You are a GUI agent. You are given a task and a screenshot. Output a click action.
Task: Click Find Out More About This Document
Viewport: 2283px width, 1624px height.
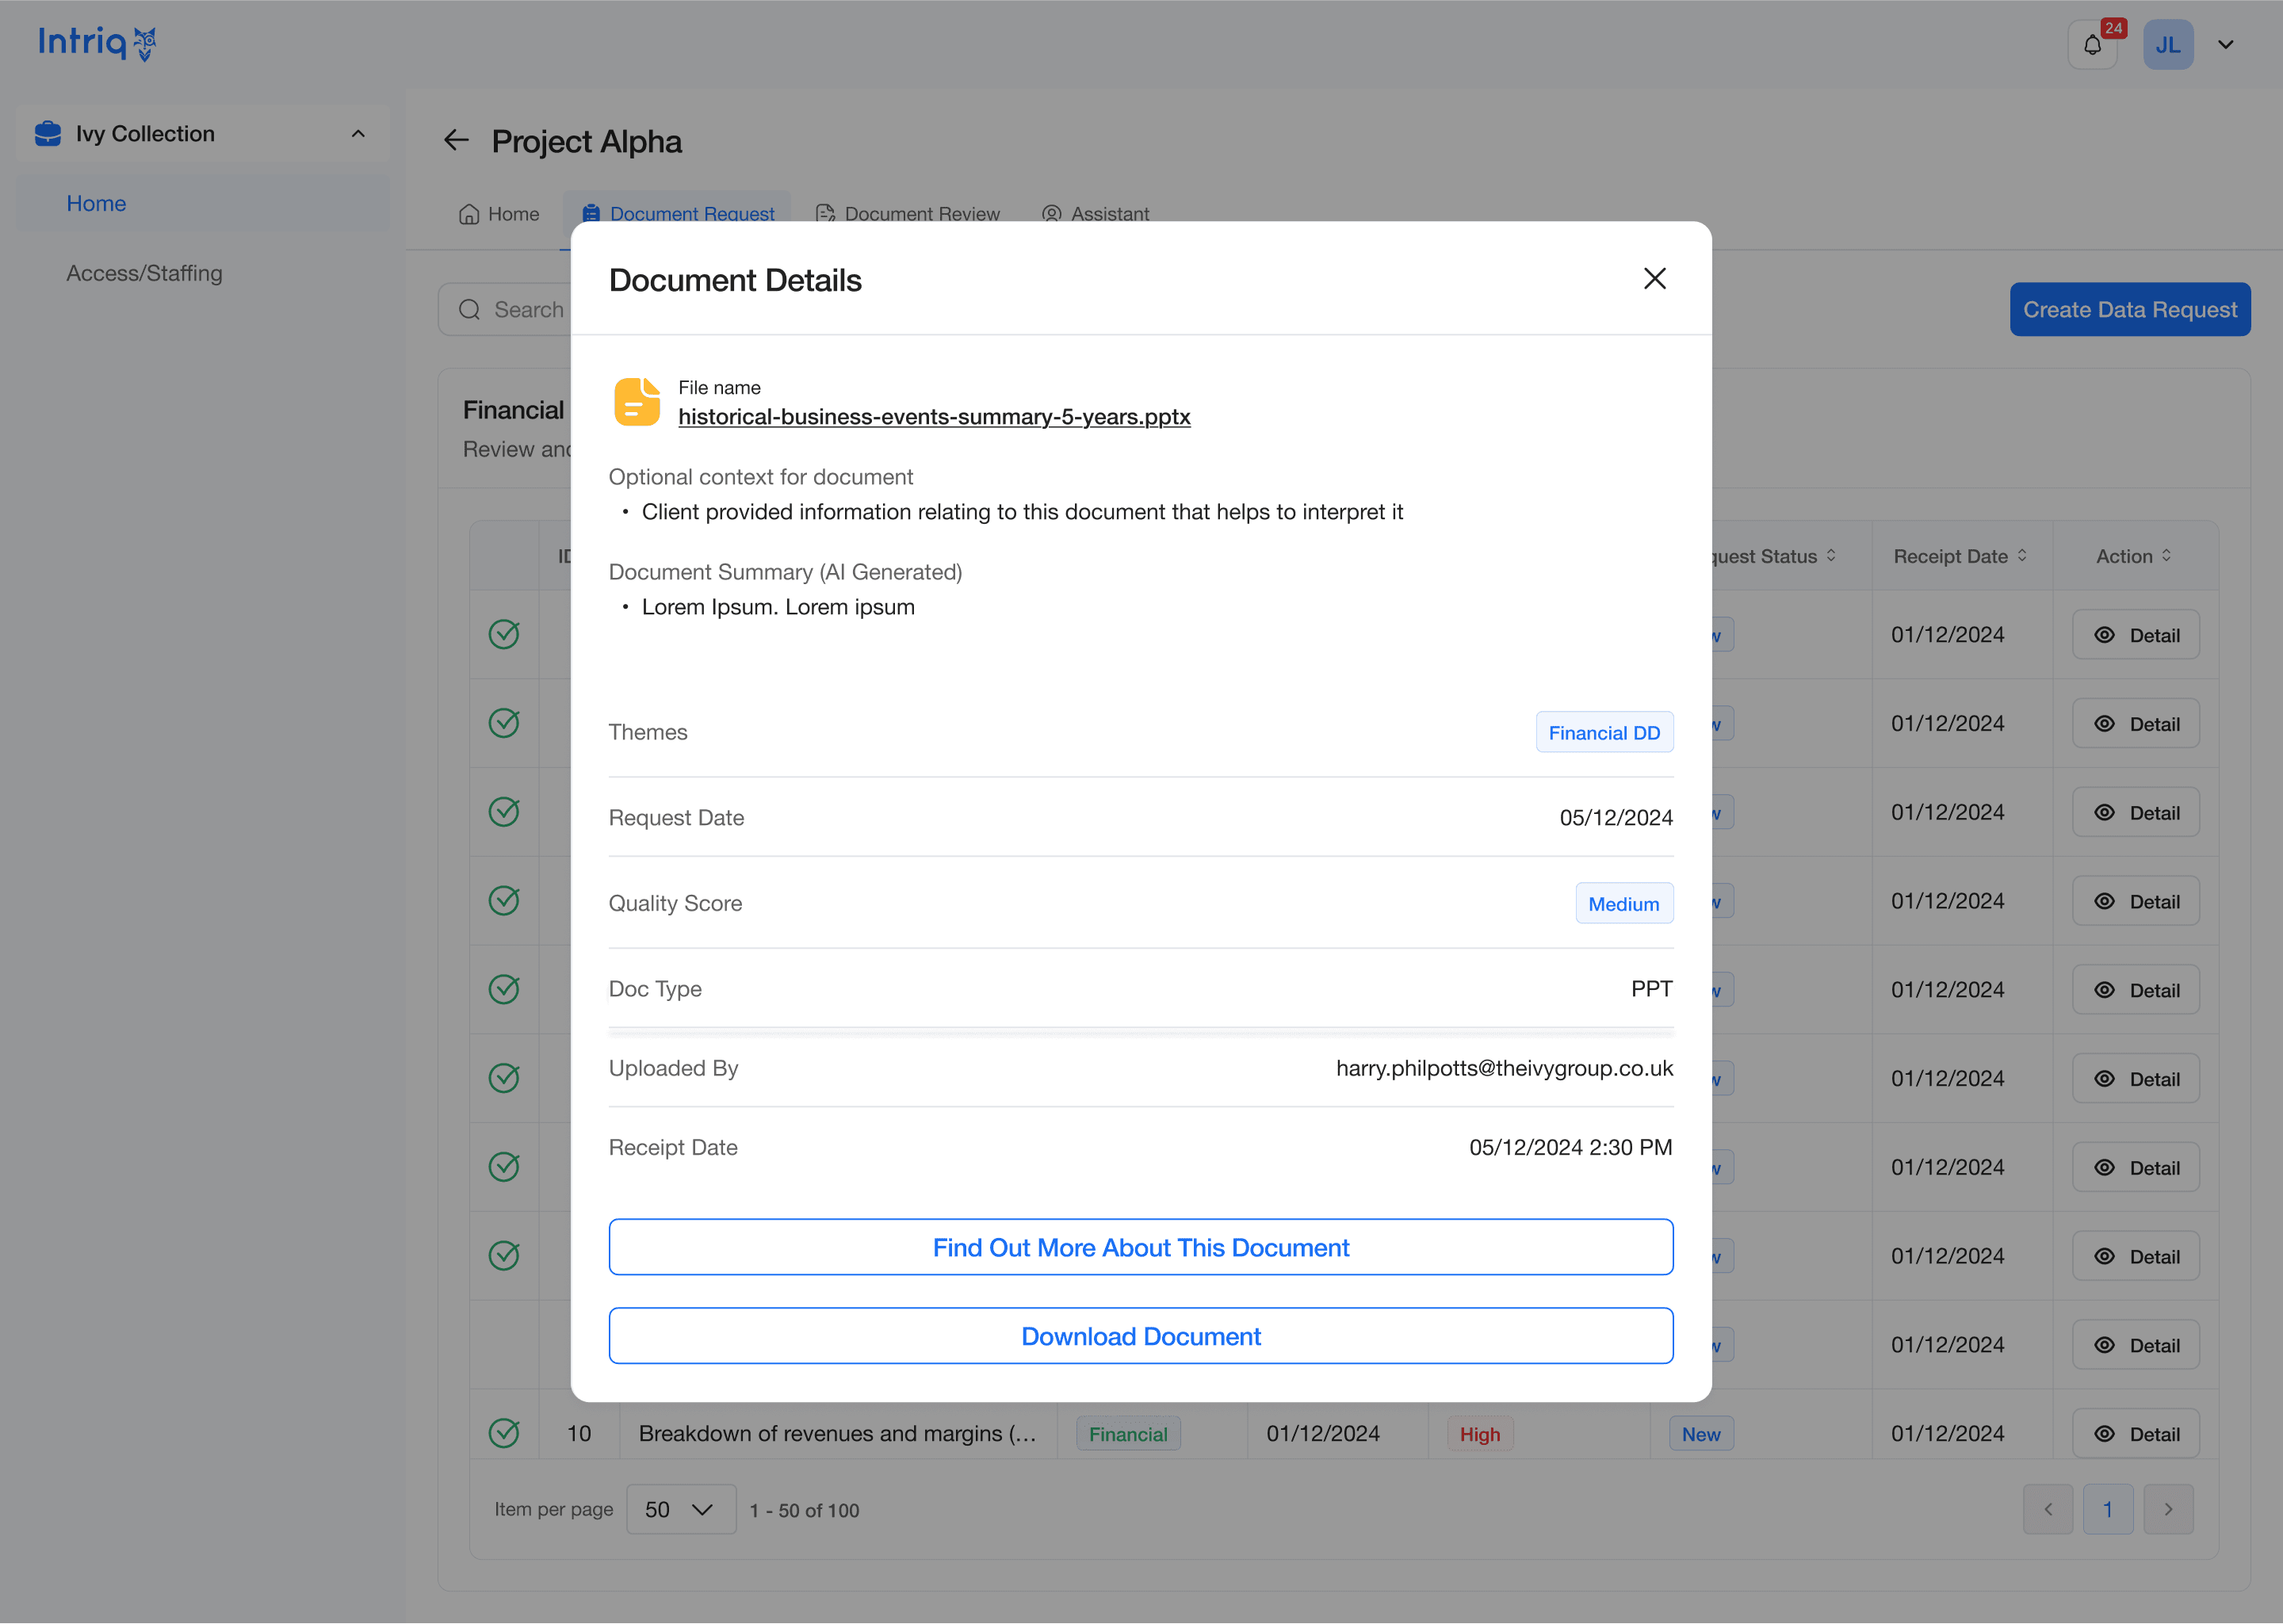tap(1141, 1247)
